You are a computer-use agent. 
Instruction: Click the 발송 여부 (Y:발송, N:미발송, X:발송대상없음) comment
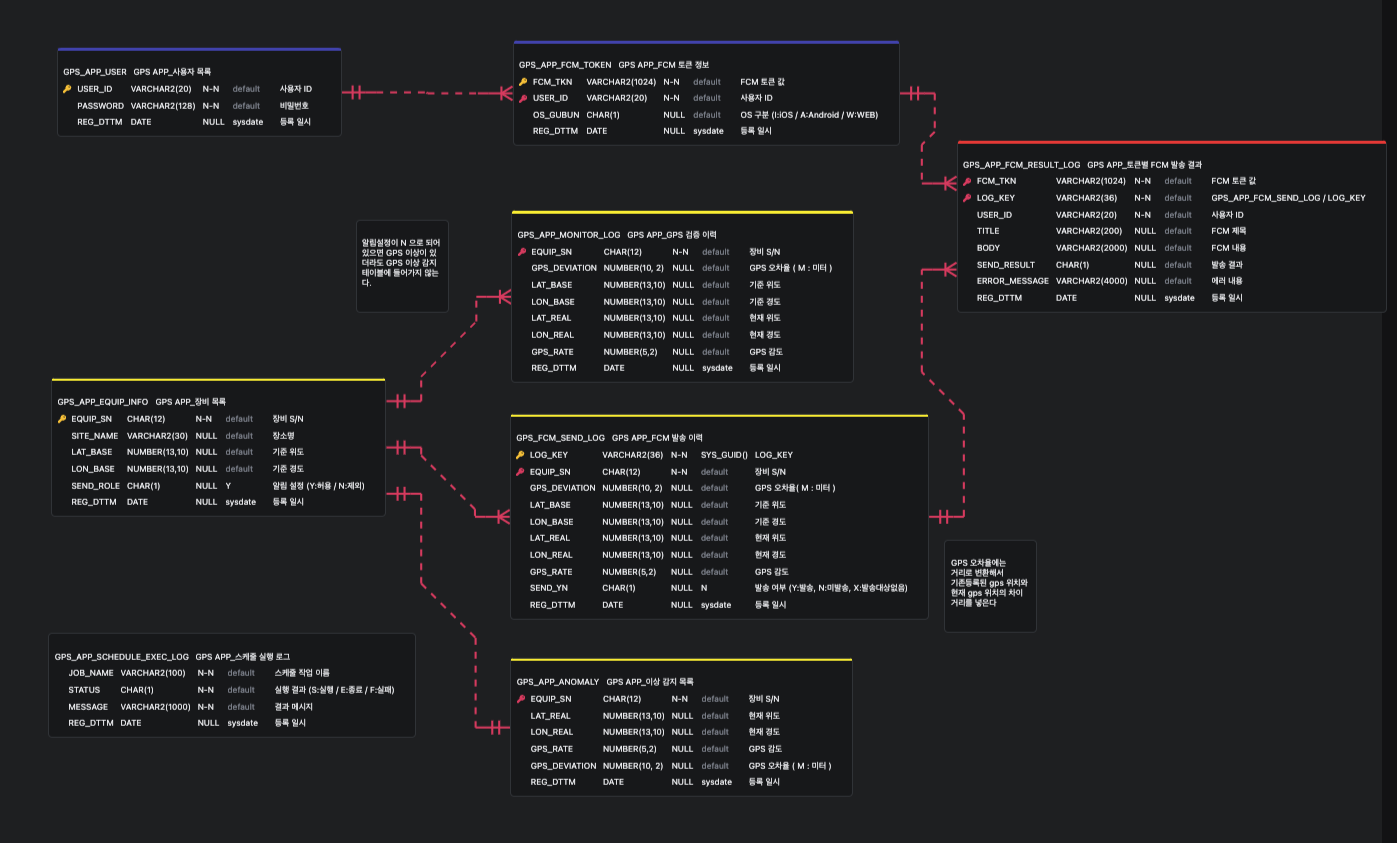coord(831,588)
